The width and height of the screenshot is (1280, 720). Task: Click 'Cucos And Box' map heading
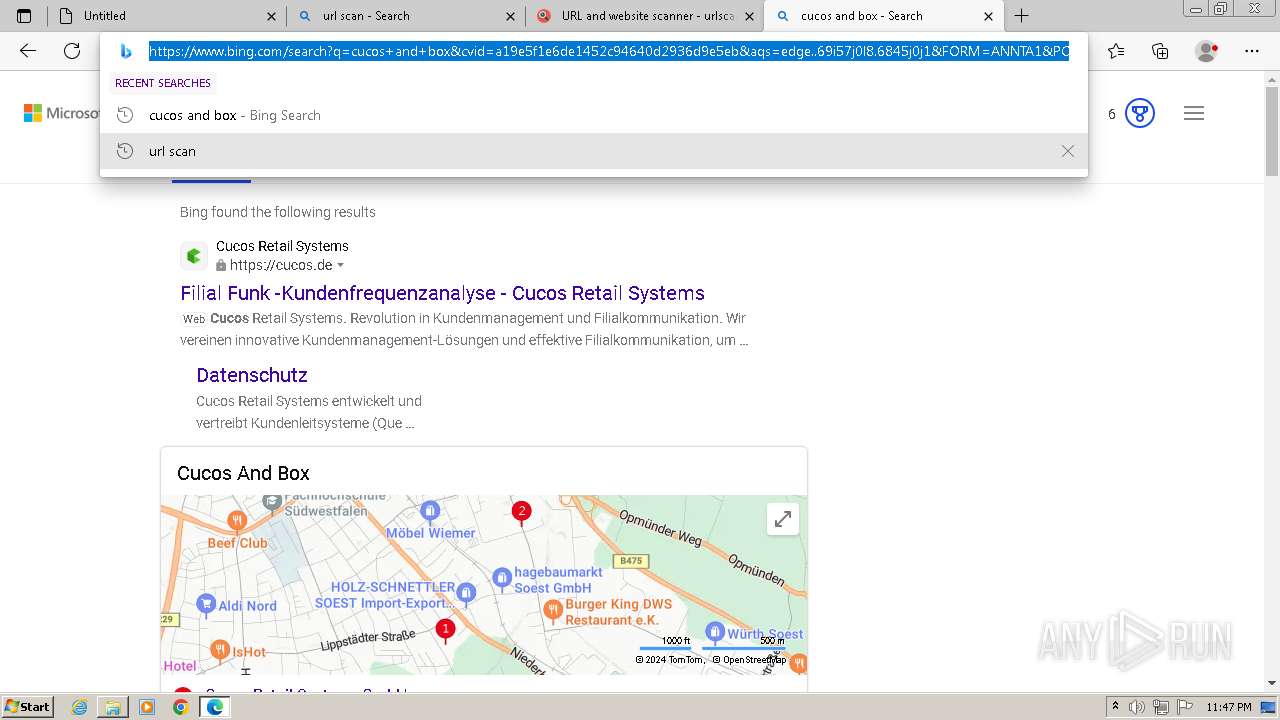[243, 473]
